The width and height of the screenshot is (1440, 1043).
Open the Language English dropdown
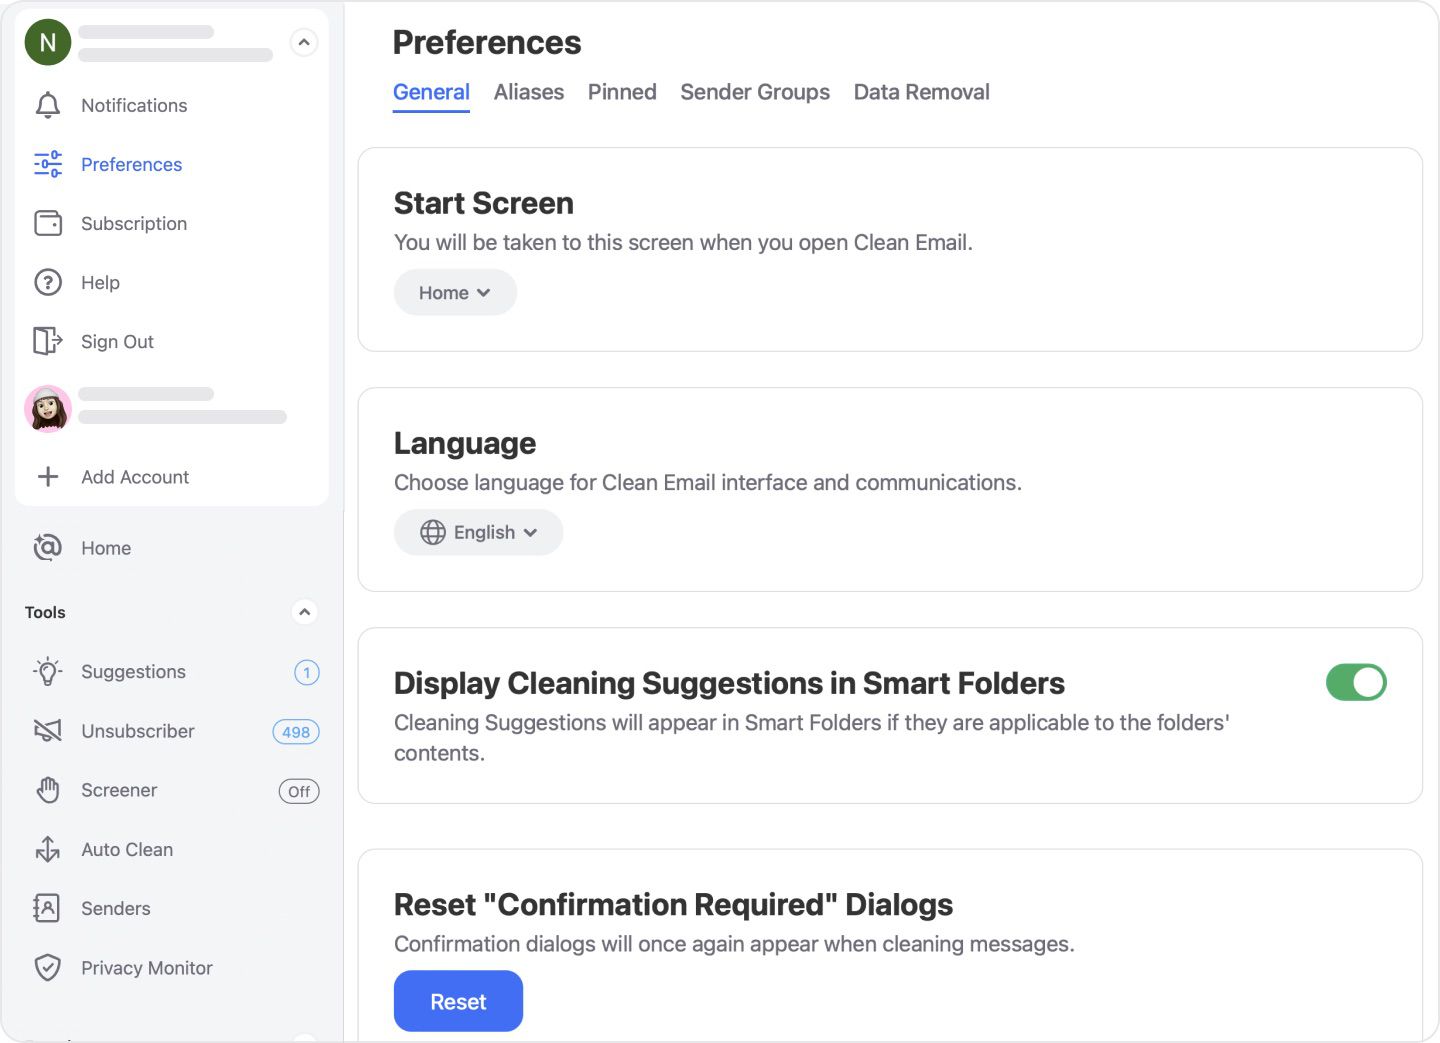click(x=478, y=532)
